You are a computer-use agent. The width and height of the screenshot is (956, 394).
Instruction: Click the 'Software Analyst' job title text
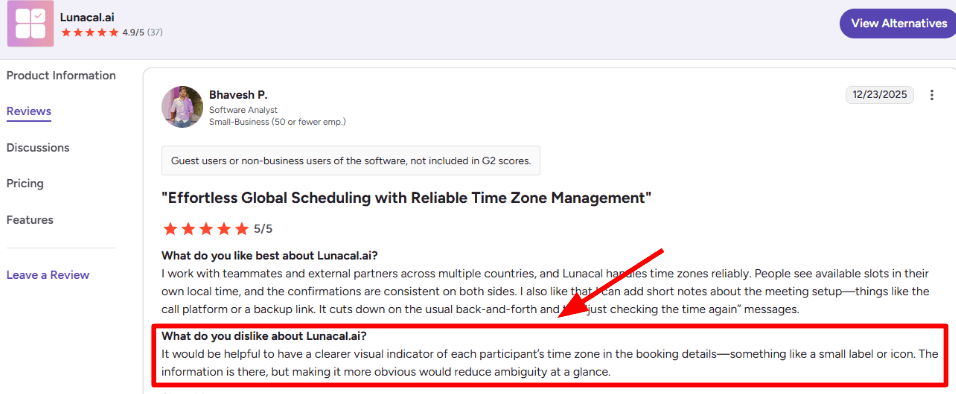243,110
